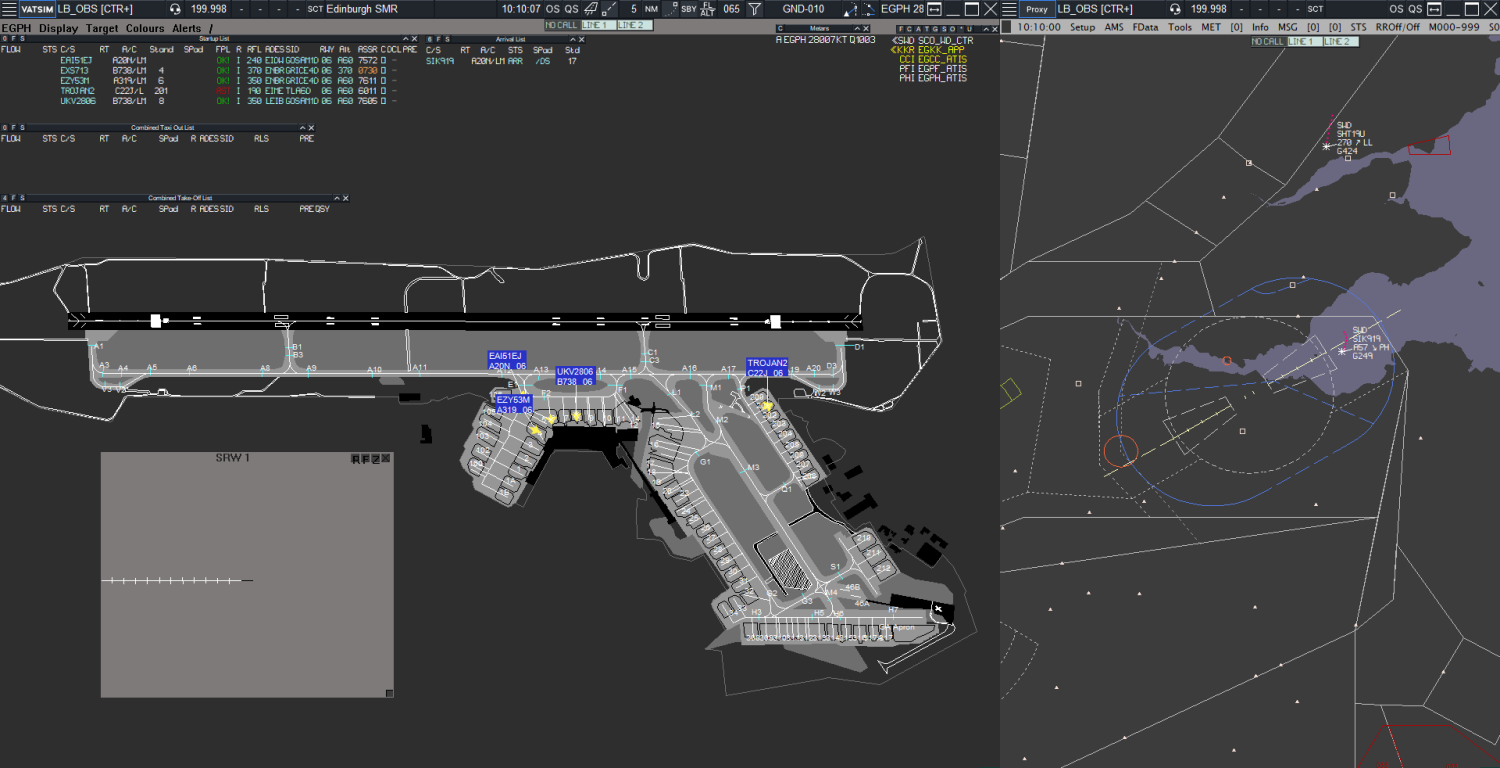
Task: Toggle the RROff/Off range rings setting
Action: [1399, 27]
